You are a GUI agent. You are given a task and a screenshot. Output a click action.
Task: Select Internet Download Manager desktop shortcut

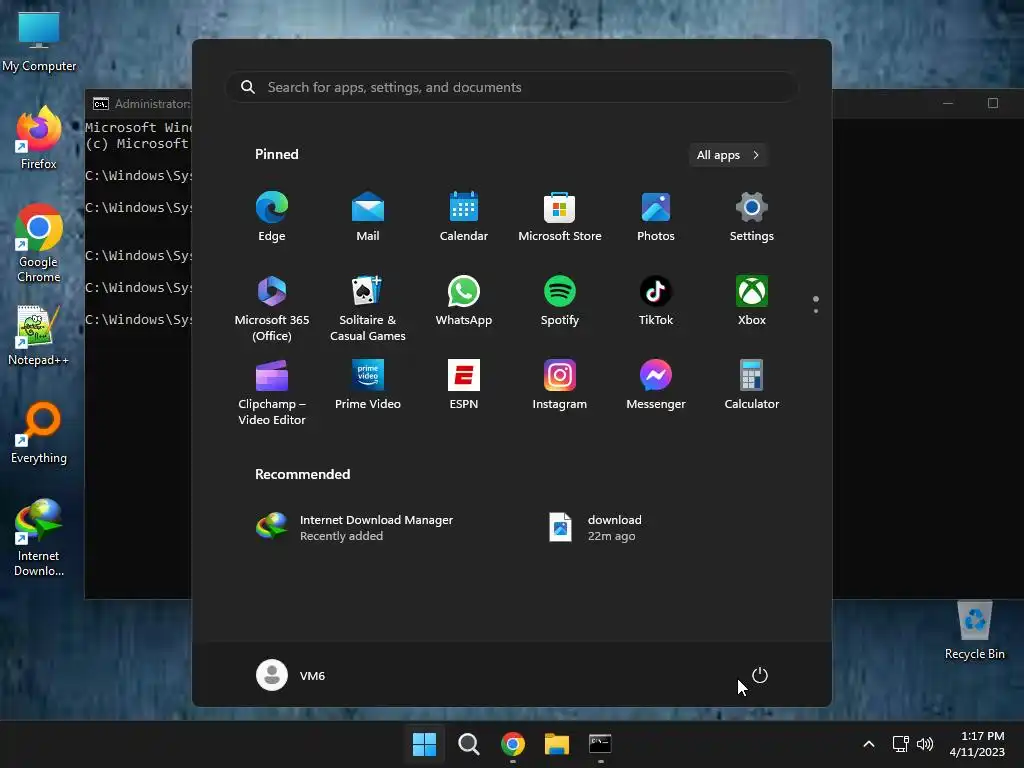(39, 537)
